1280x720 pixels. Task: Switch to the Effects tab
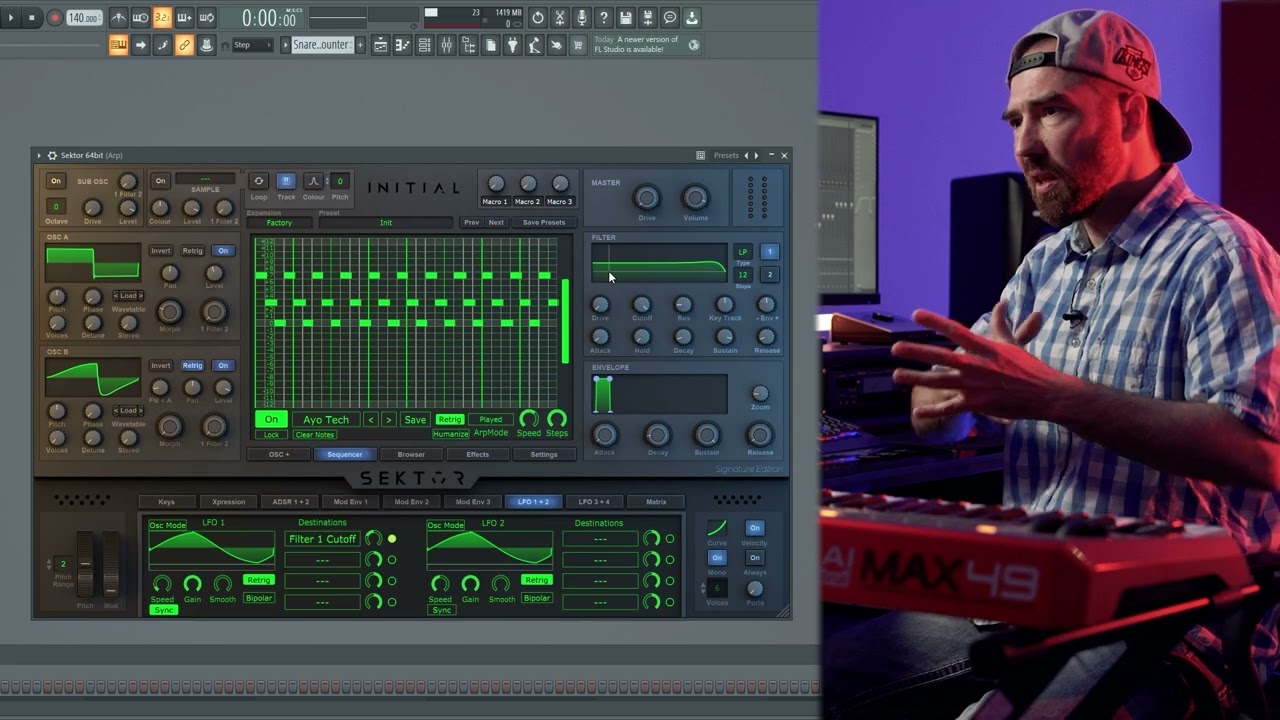click(478, 455)
